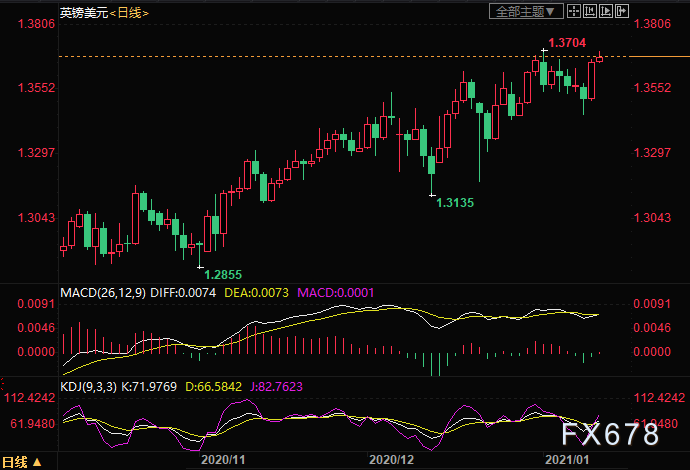Viewport: 690px width, 470px height.
Task: Click the 2021/01 date axis label
Action: [x=567, y=460]
